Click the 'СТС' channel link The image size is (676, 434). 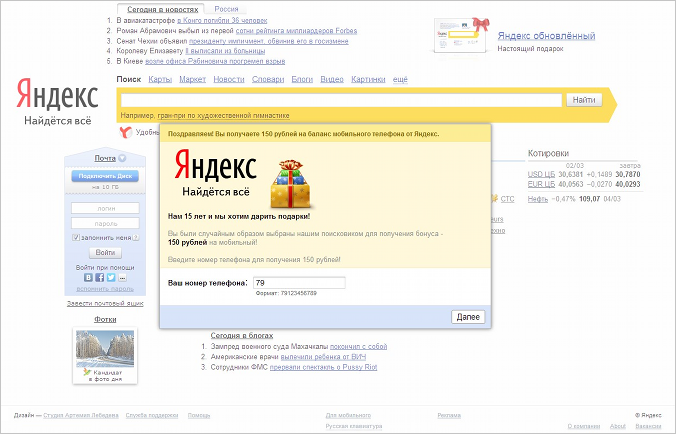[x=507, y=199]
